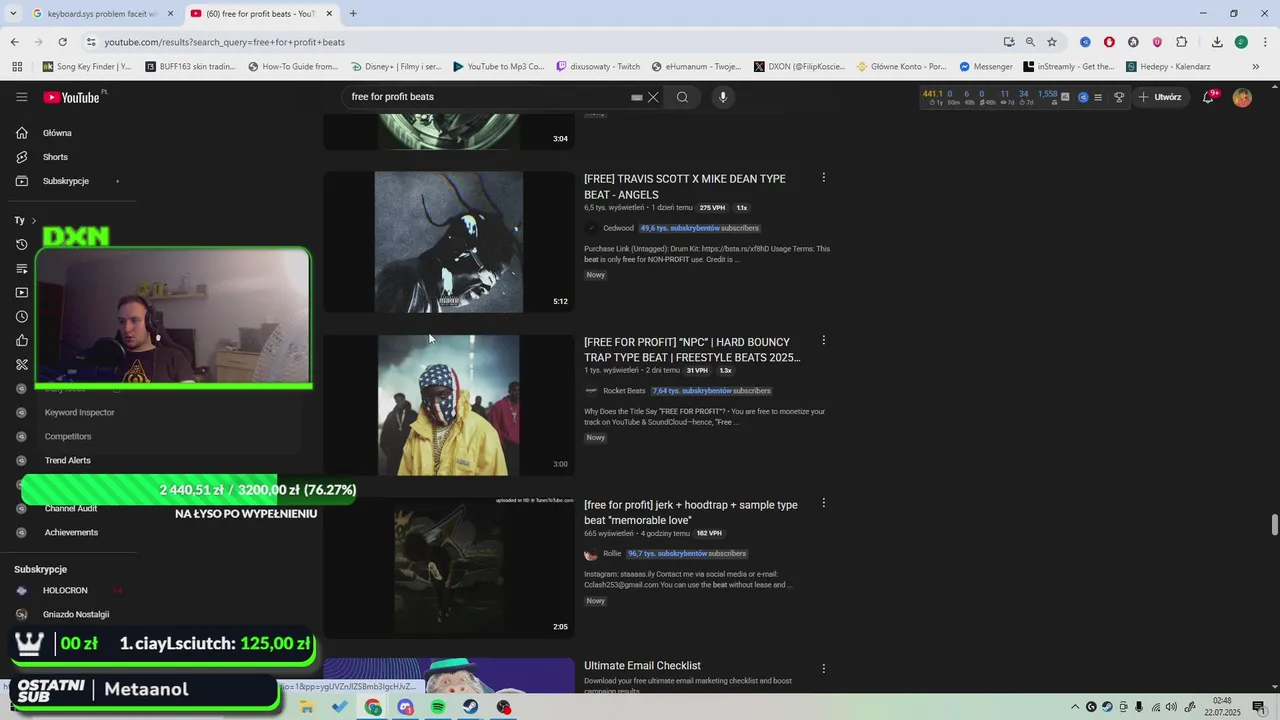
Task: Open the Rollie channel link
Action: tap(612, 554)
